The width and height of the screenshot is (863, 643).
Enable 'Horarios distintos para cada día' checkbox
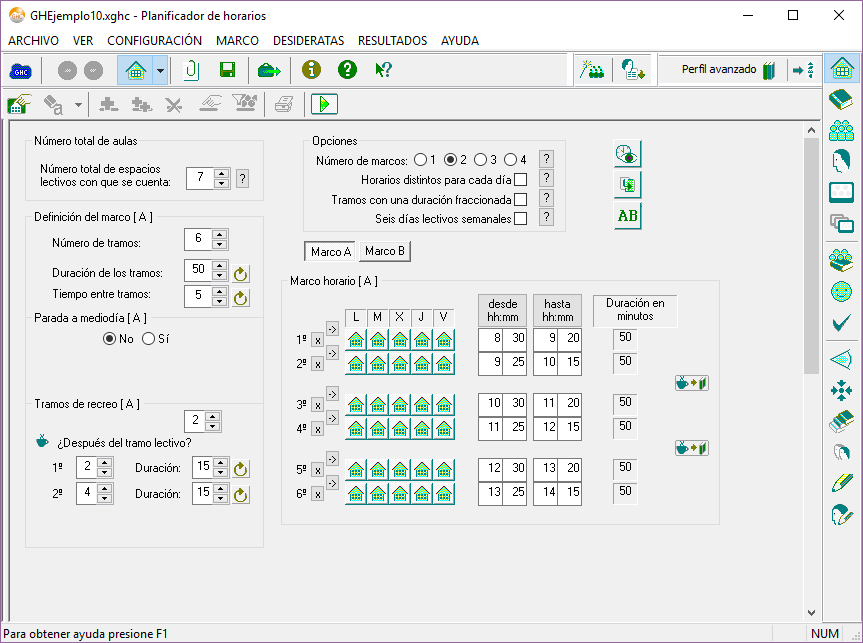520,180
